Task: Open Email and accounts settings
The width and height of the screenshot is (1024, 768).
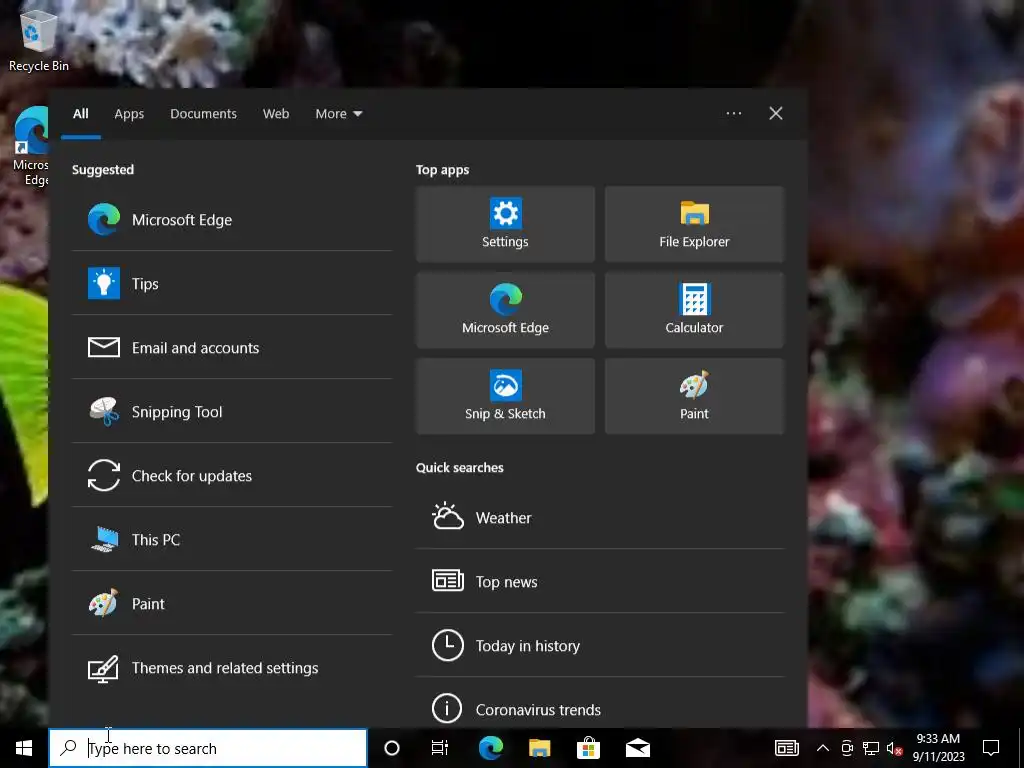Action: 232,347
